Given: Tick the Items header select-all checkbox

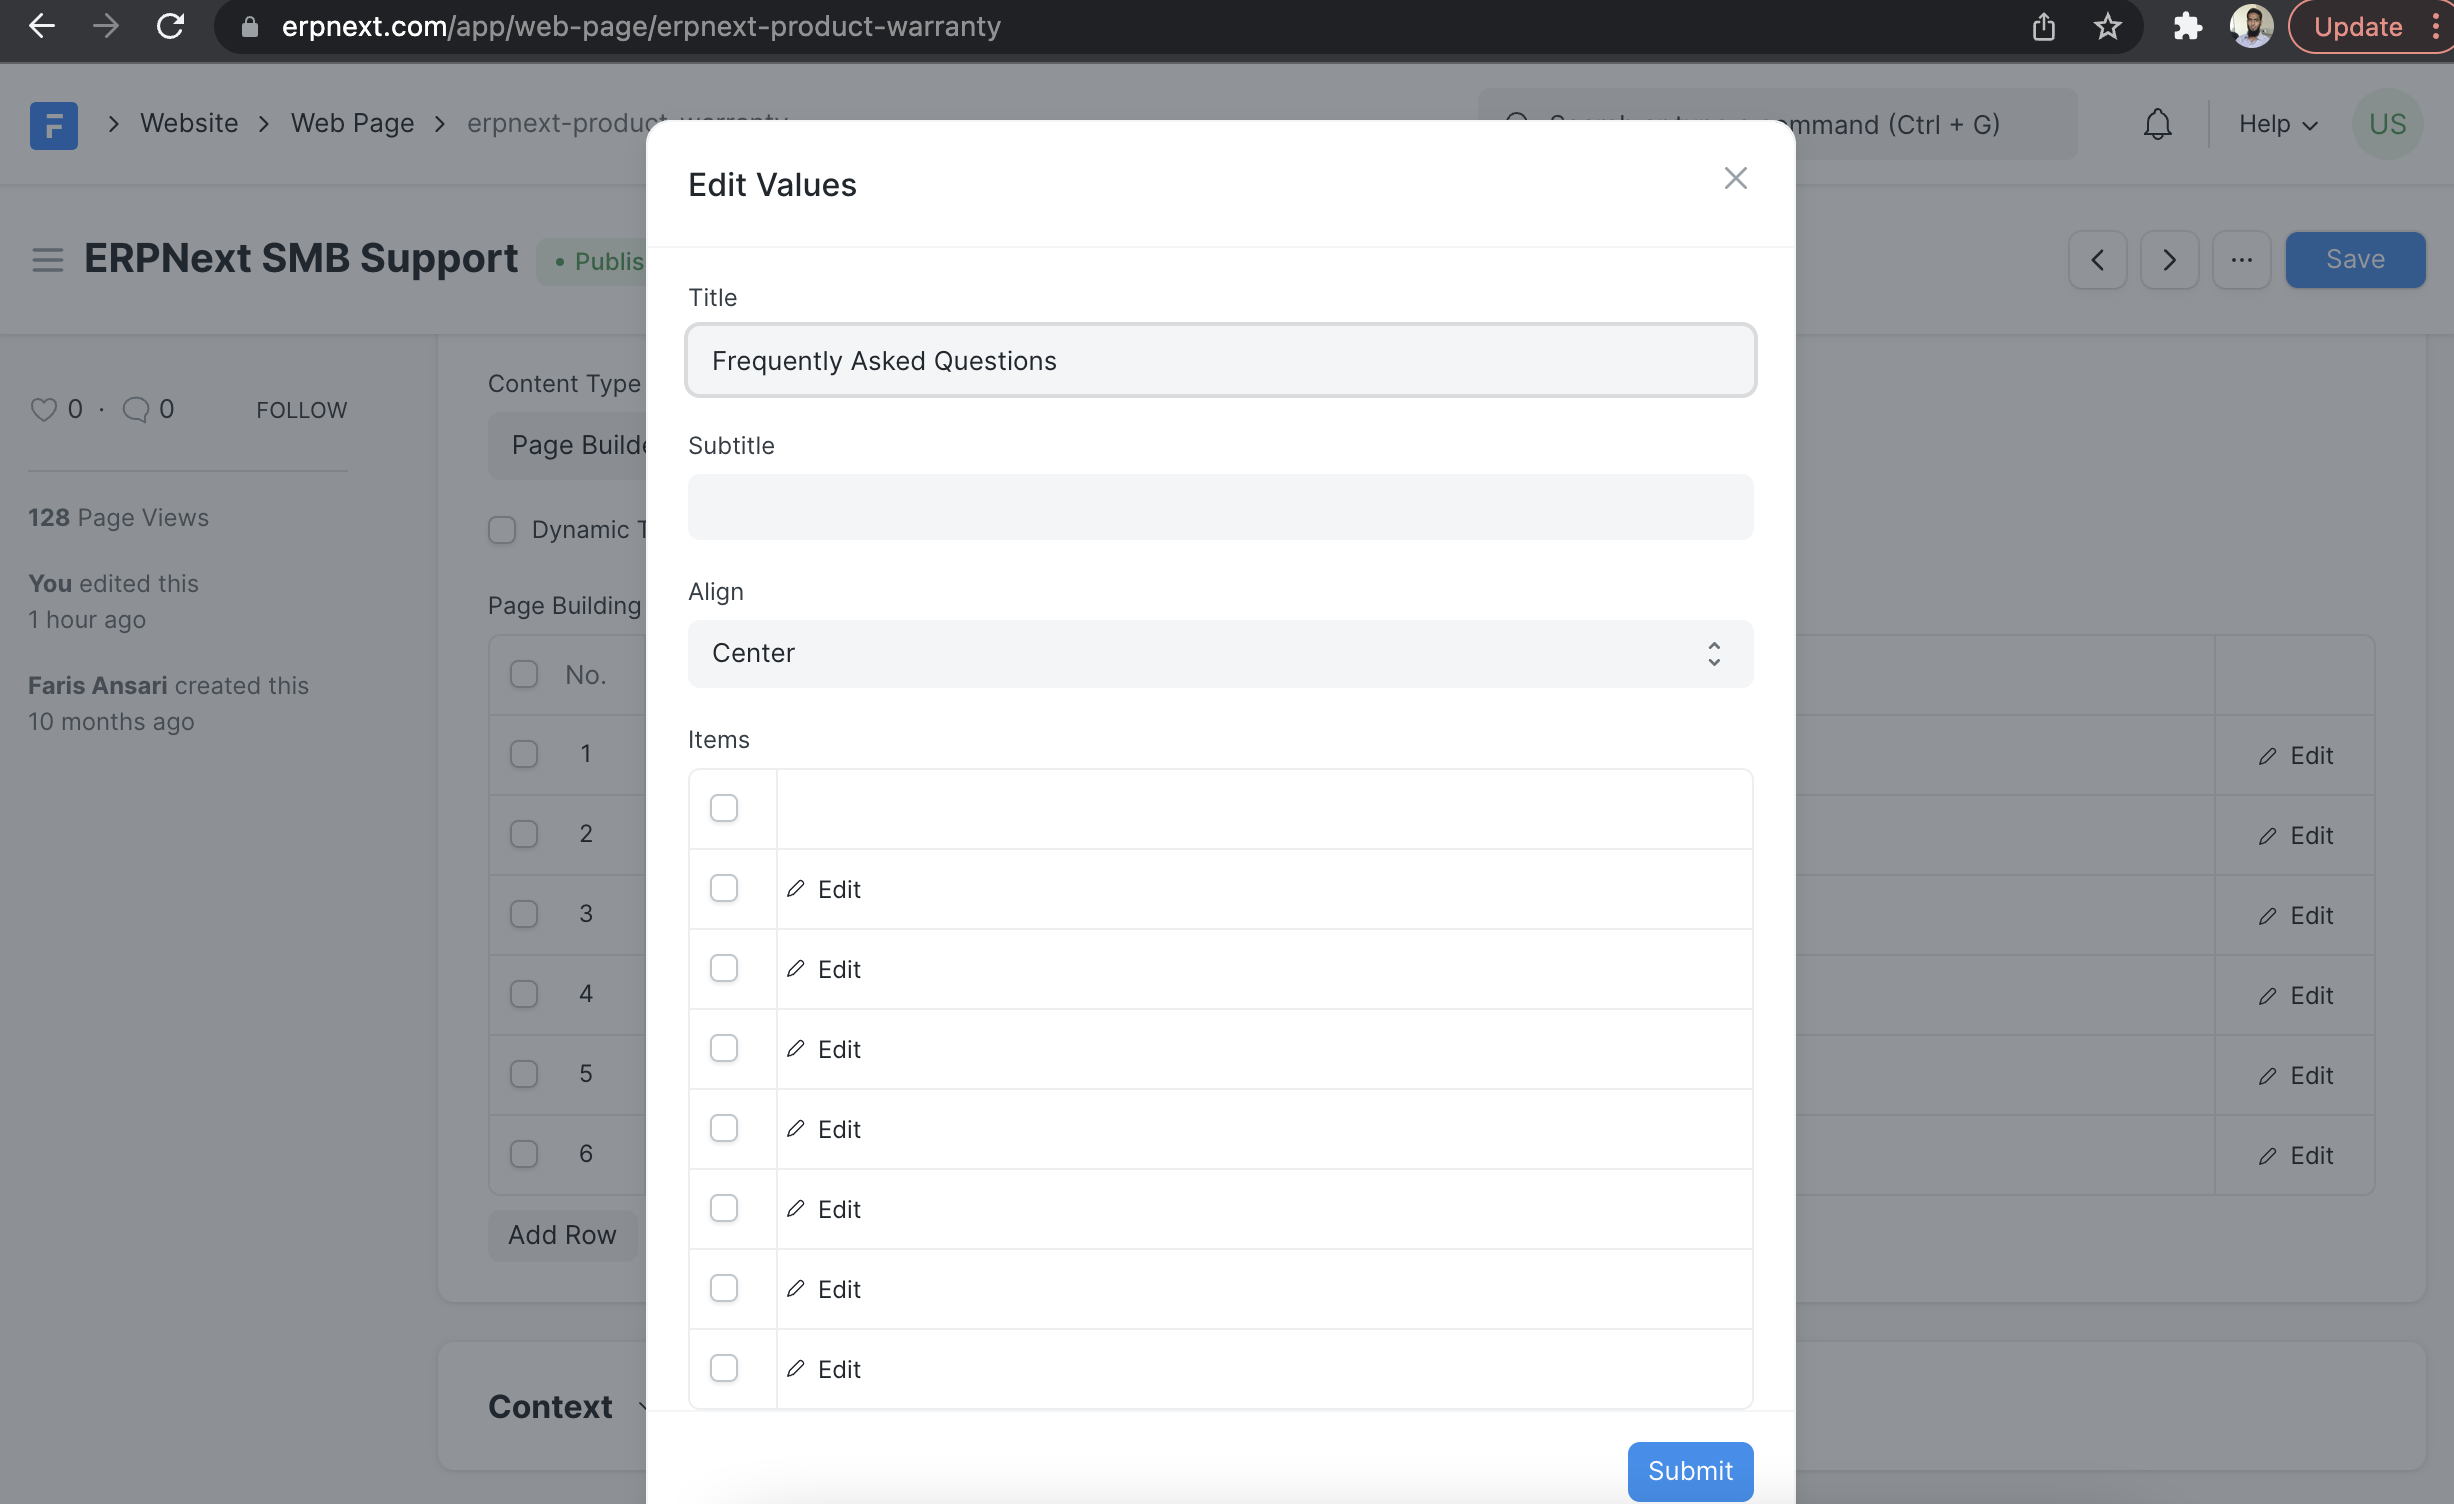Looking at the screenshot, I should coord(723,808).
